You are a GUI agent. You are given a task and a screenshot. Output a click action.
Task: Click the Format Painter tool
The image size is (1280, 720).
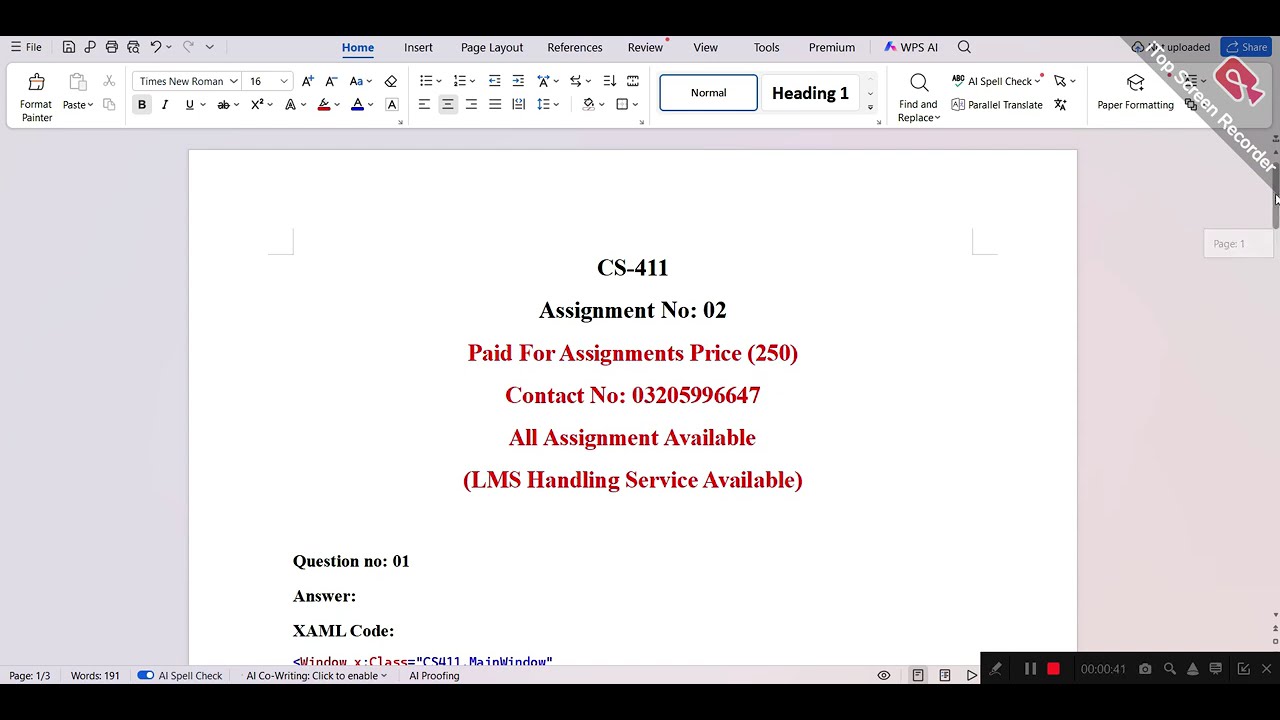click(x=36, y=98)
